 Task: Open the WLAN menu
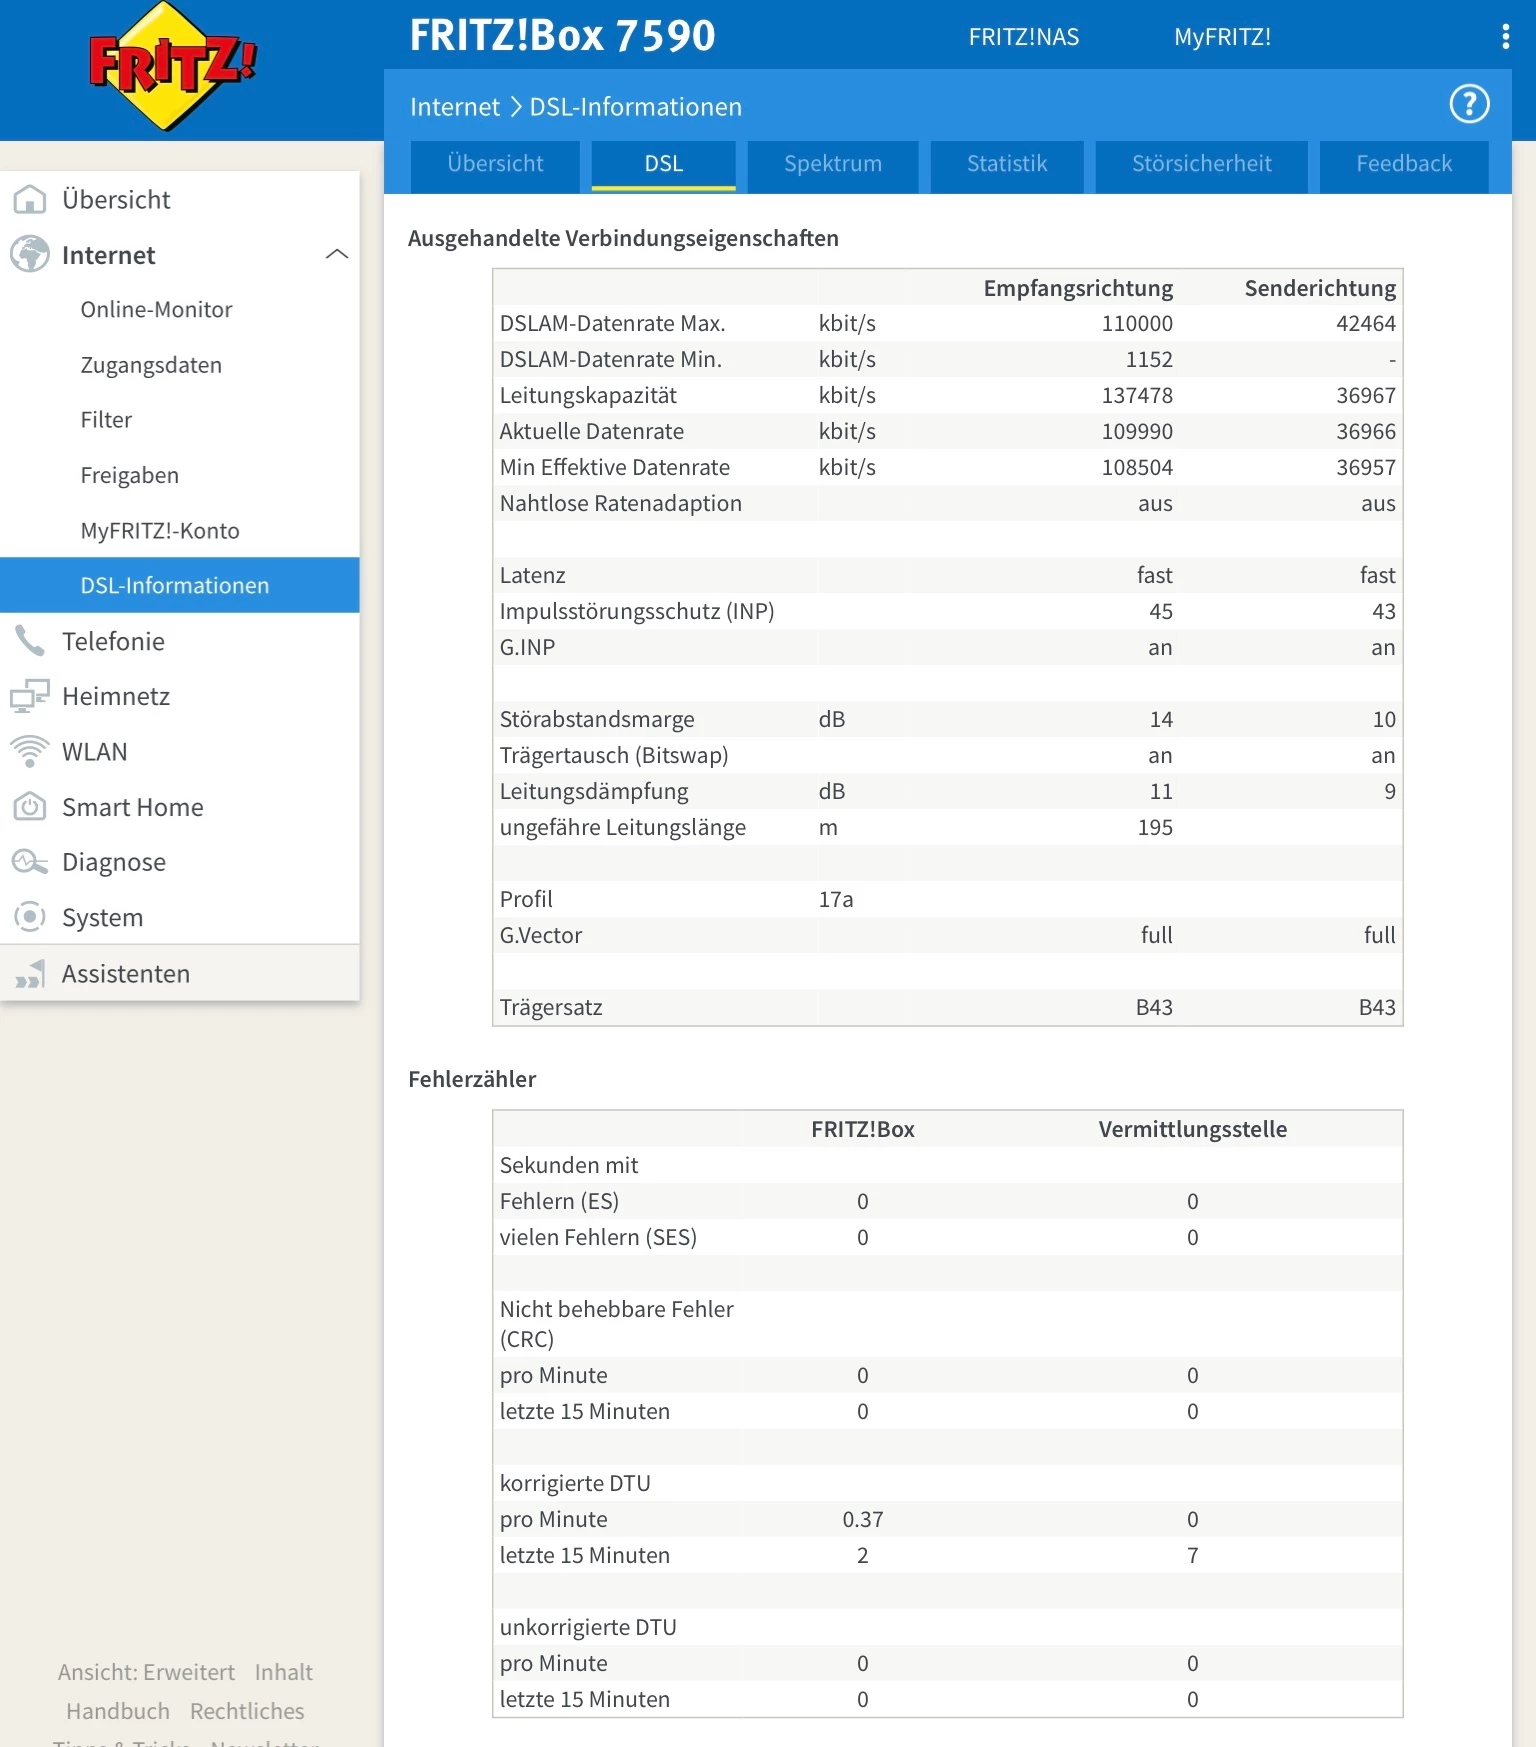click(180, 752)
